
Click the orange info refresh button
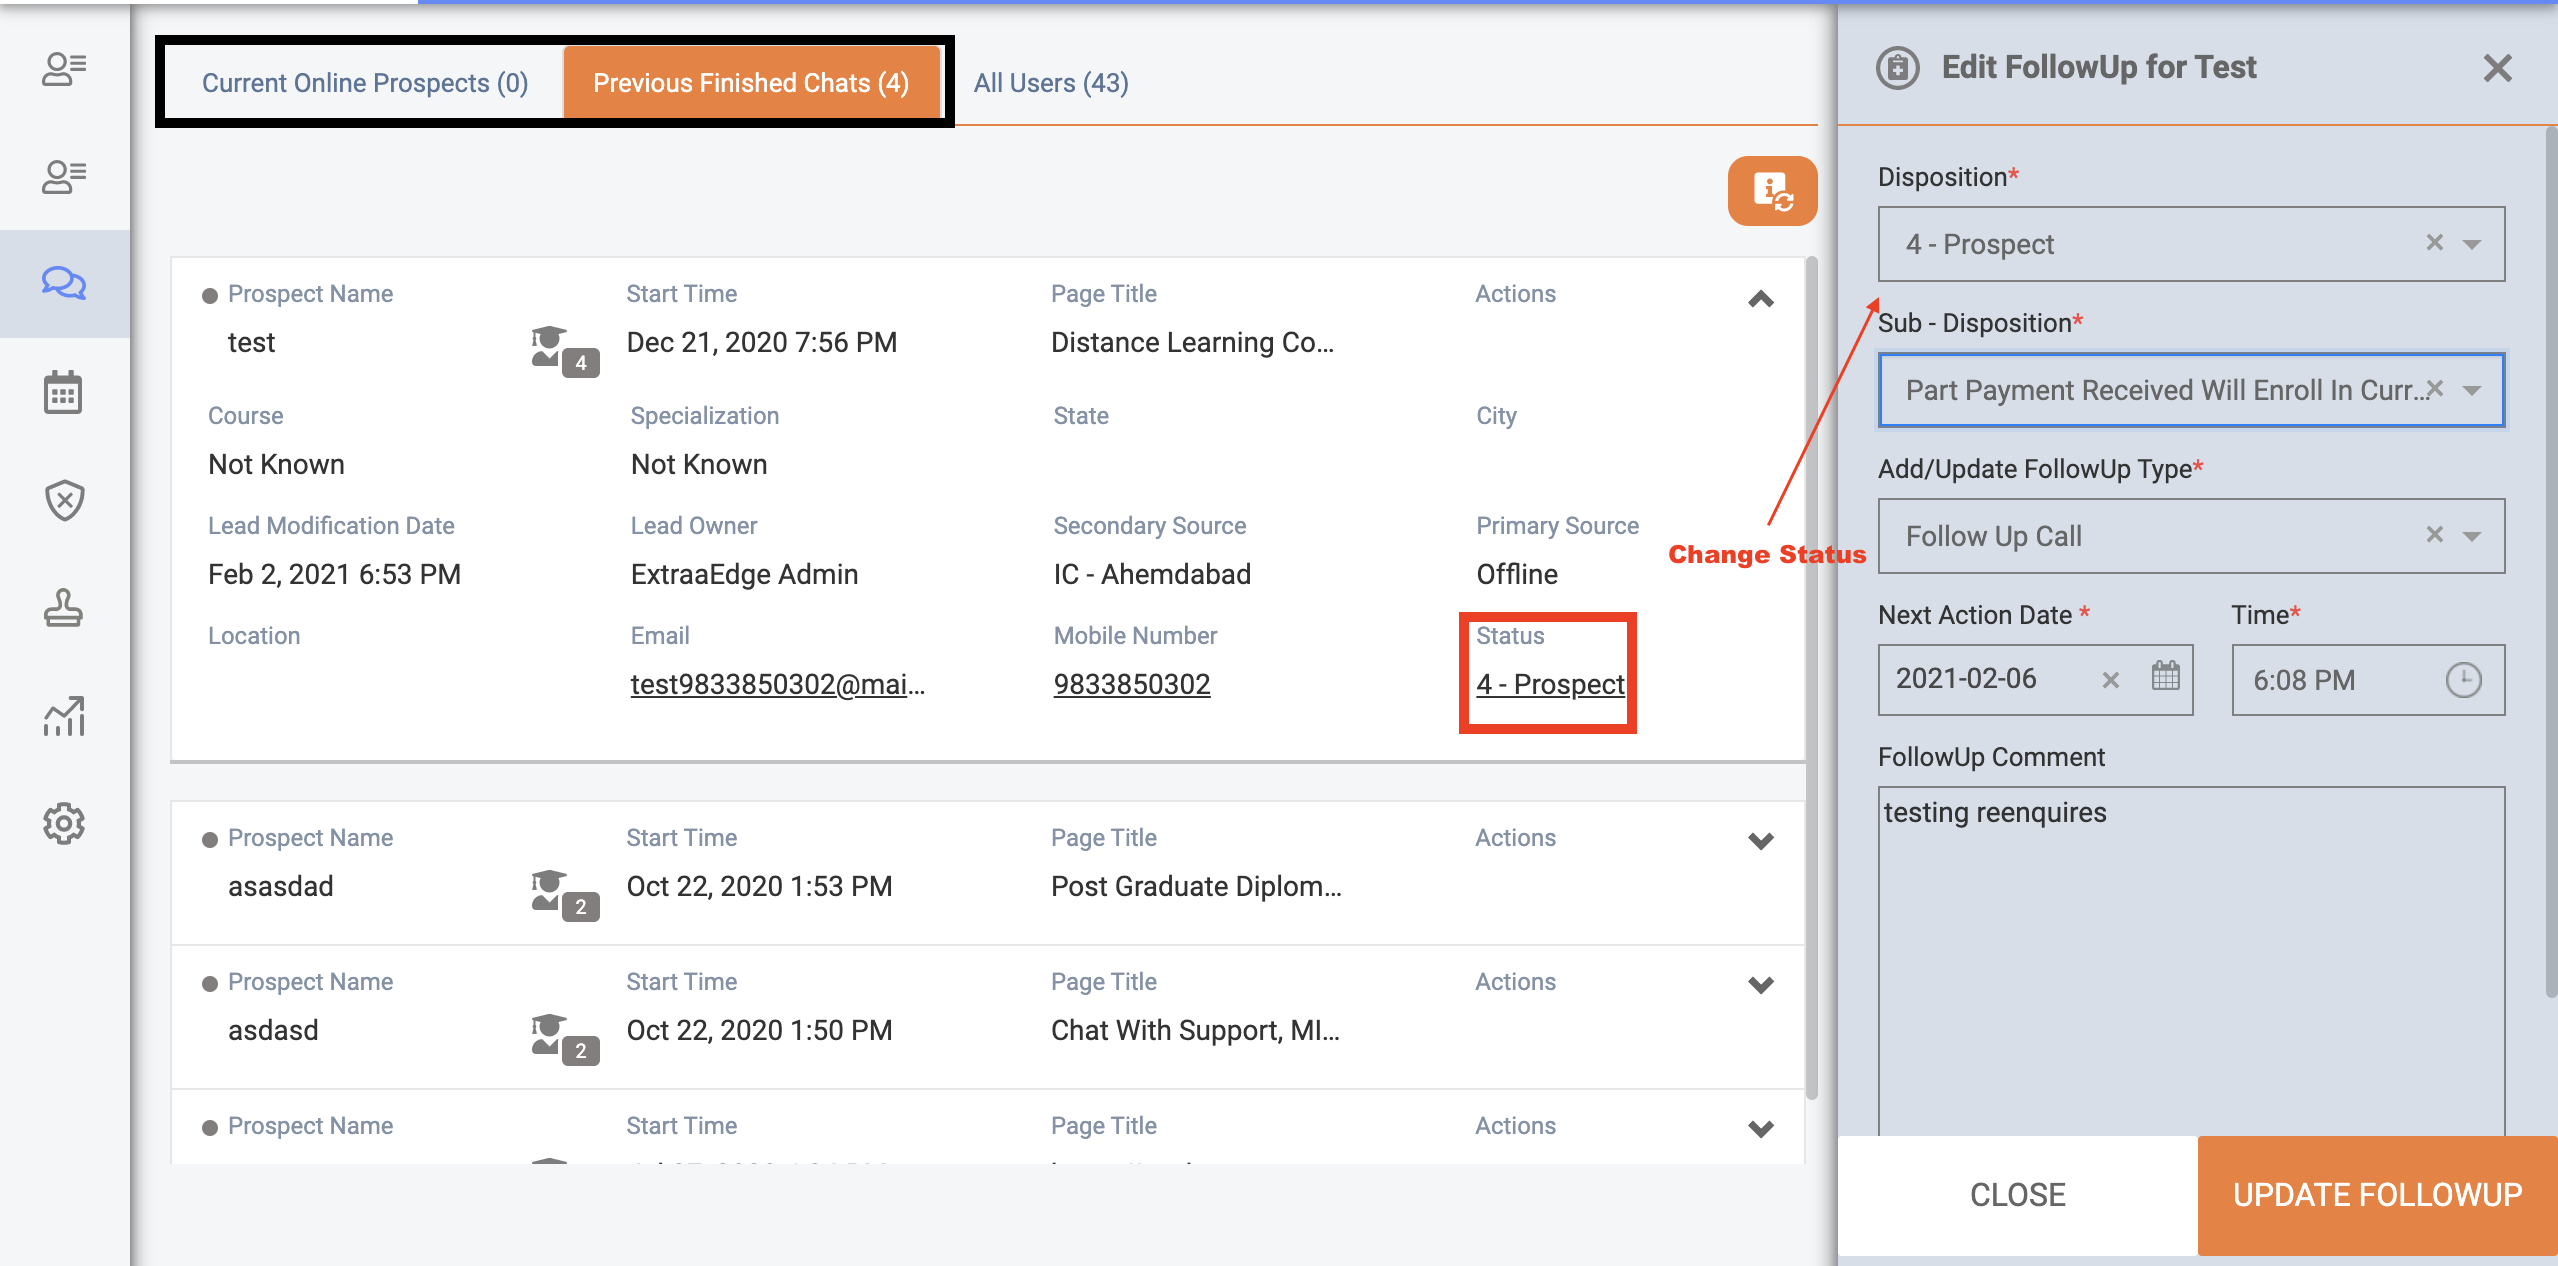coord(1772,191)
